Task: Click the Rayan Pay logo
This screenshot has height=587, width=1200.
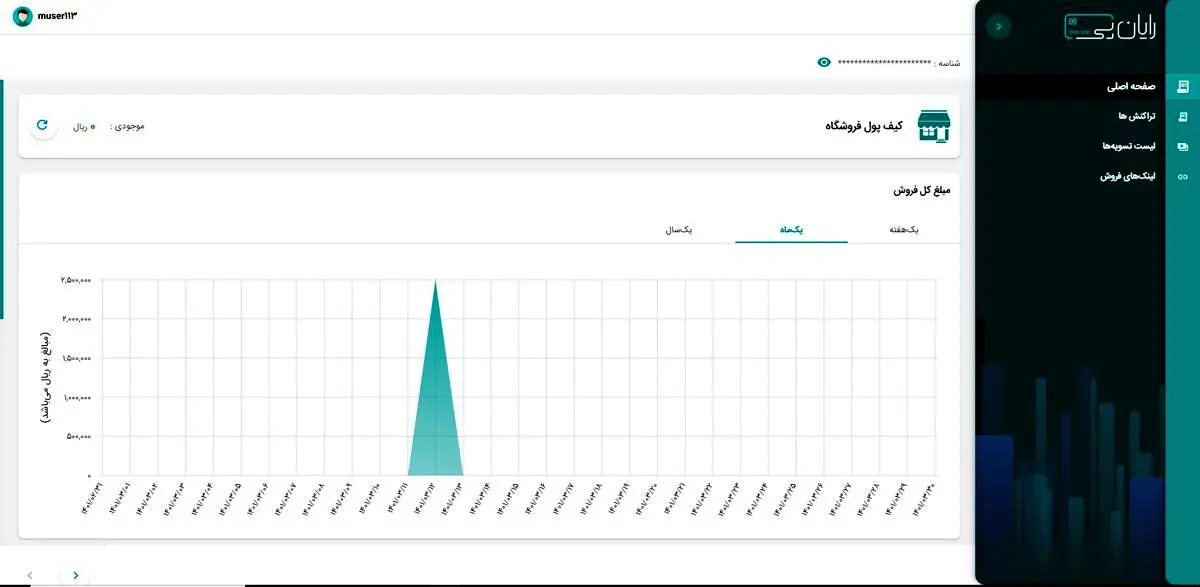Action: tap(1110, 28)
